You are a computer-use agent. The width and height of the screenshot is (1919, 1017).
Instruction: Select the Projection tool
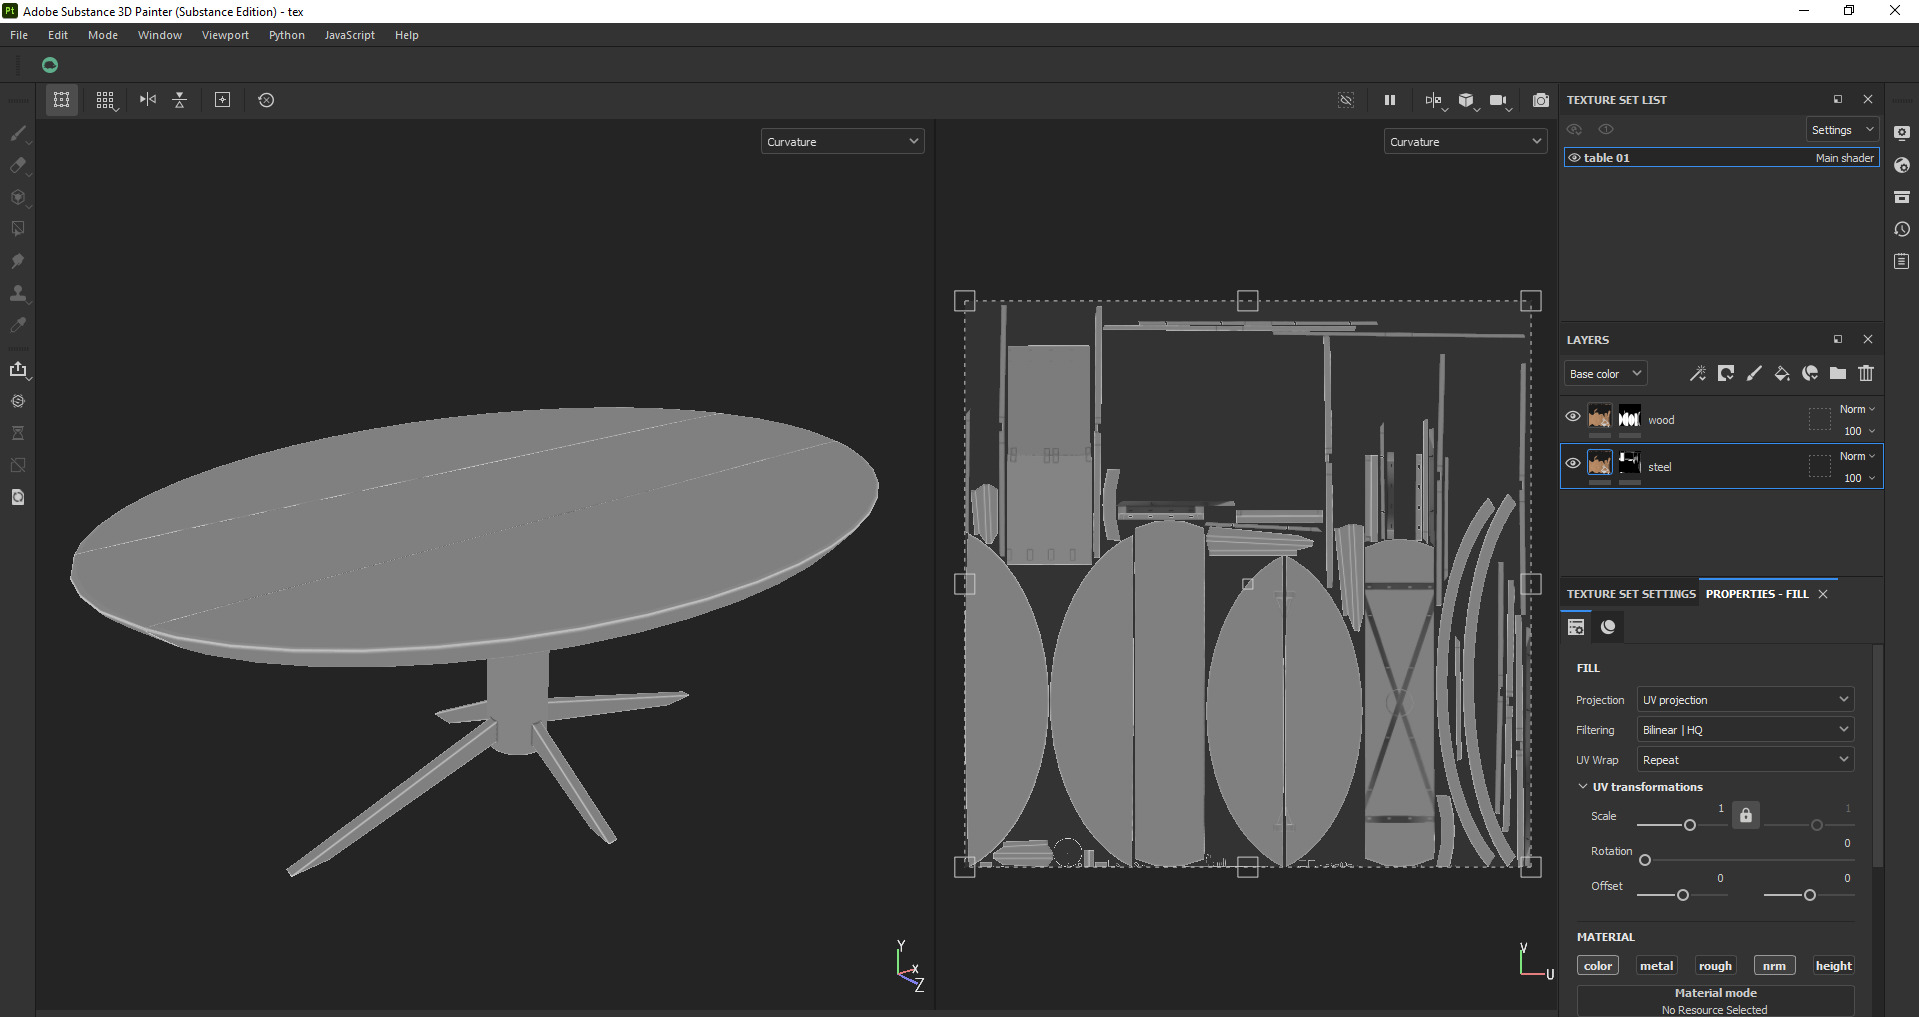click(18, 197)
